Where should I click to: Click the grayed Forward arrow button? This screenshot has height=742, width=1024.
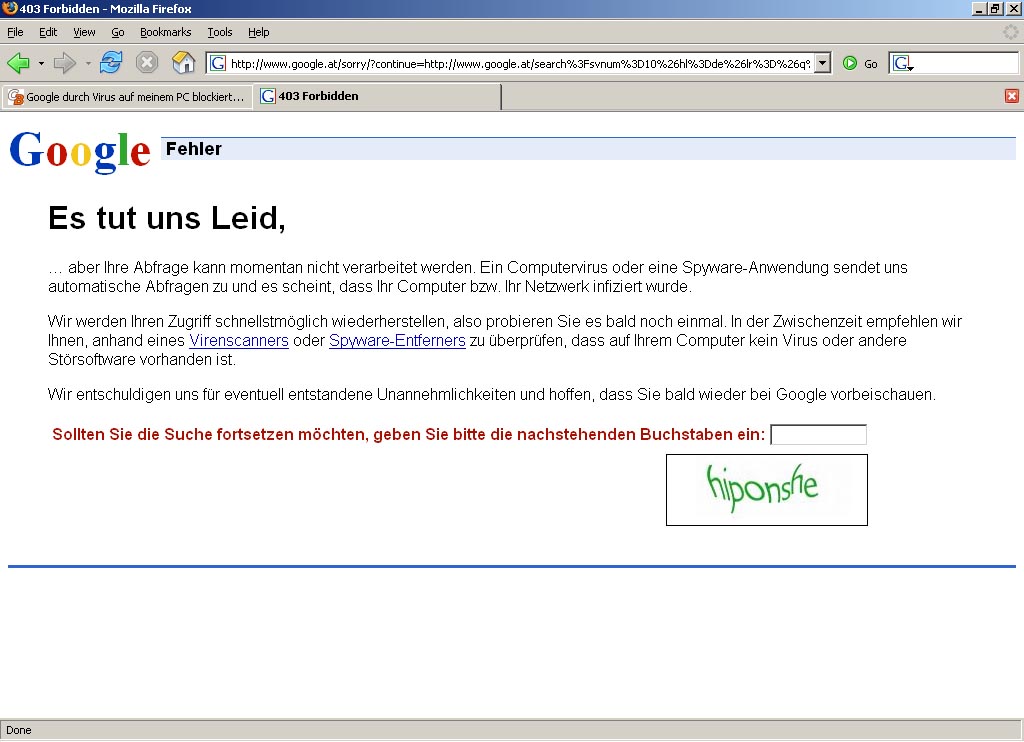[x=65, y=63]
